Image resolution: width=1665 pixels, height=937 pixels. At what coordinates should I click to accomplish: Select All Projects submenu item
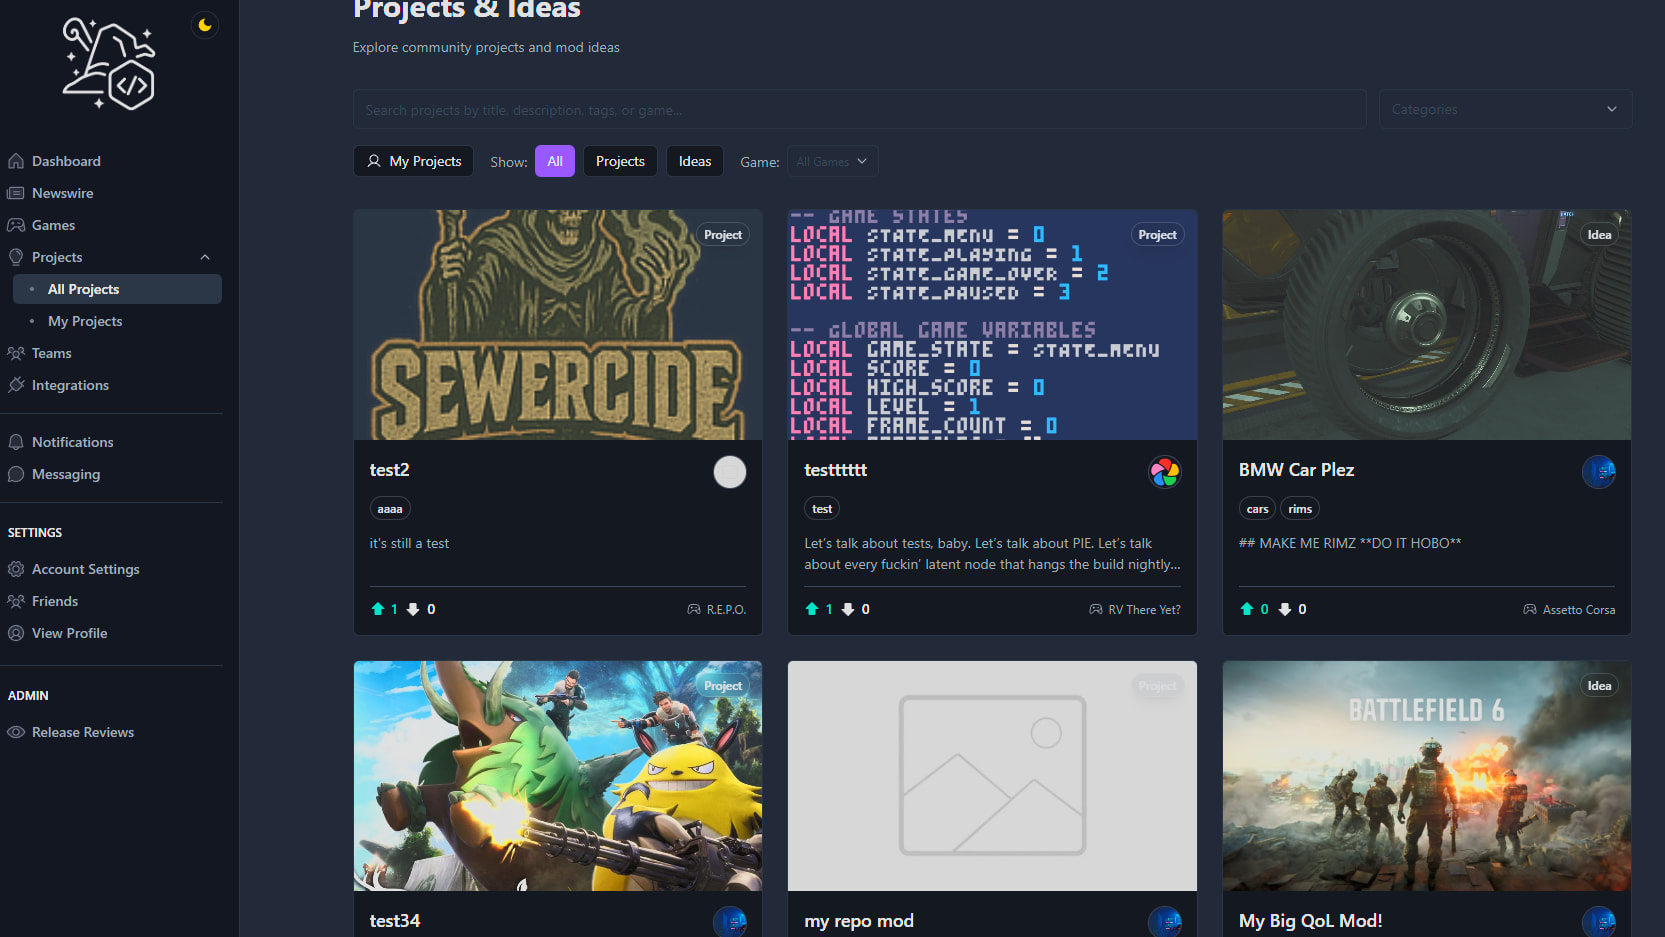[x=117, y=289]
